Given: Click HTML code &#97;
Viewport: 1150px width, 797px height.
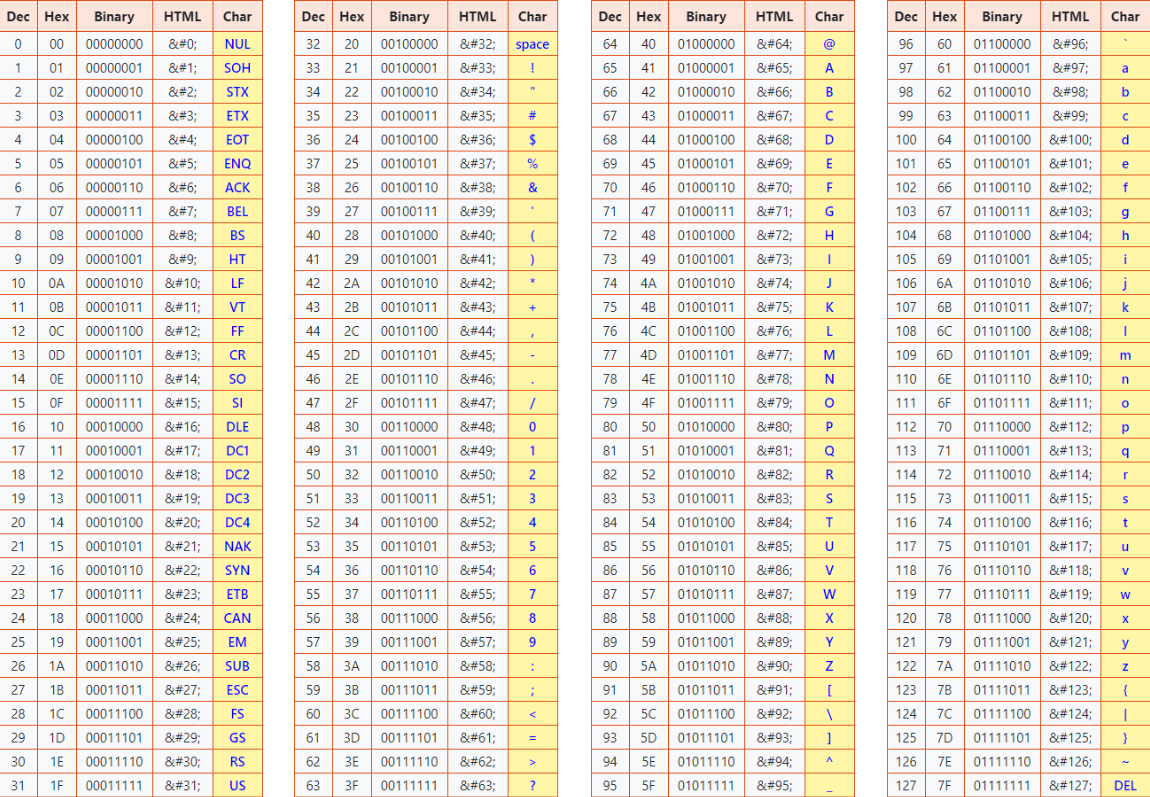Looking at the screenshot, I should click(1070, 68).
